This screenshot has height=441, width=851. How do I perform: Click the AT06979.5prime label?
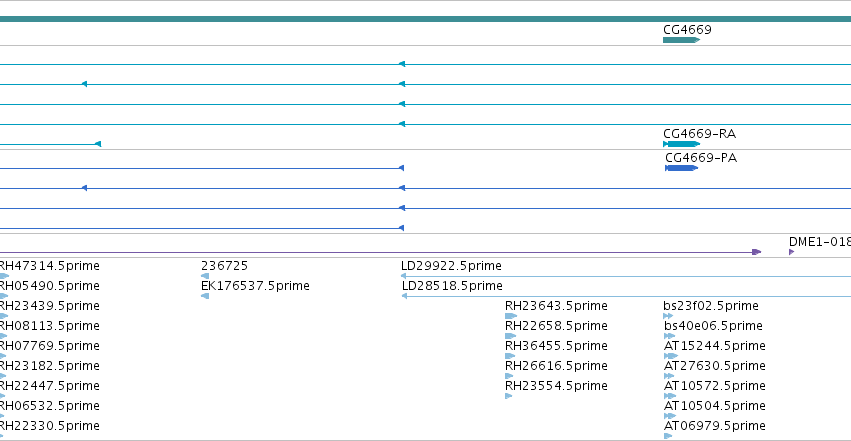tap(714, 426)
